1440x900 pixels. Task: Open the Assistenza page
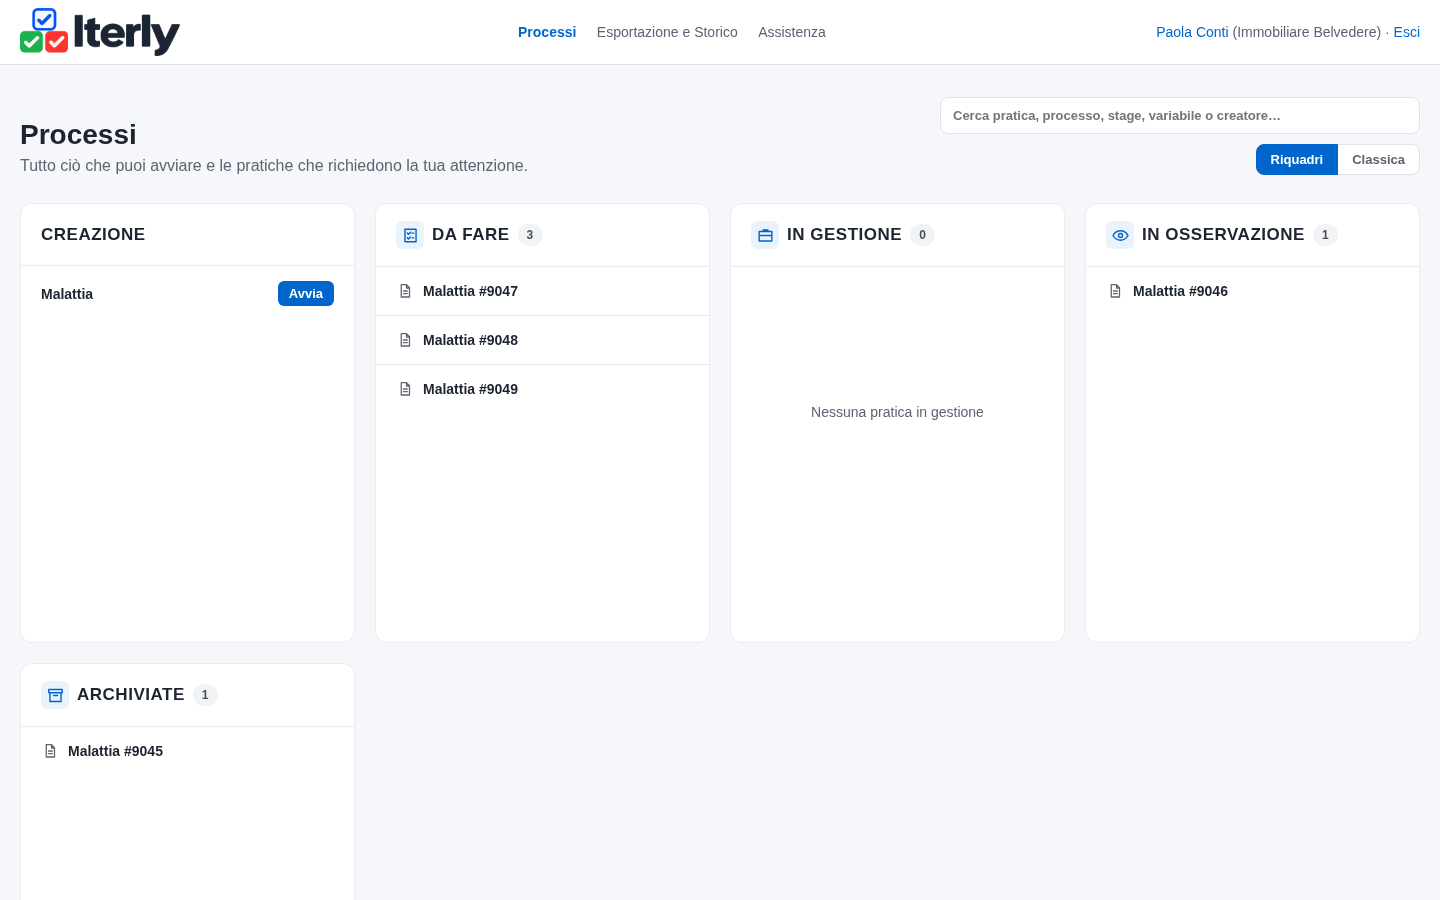tap(792, 32)
